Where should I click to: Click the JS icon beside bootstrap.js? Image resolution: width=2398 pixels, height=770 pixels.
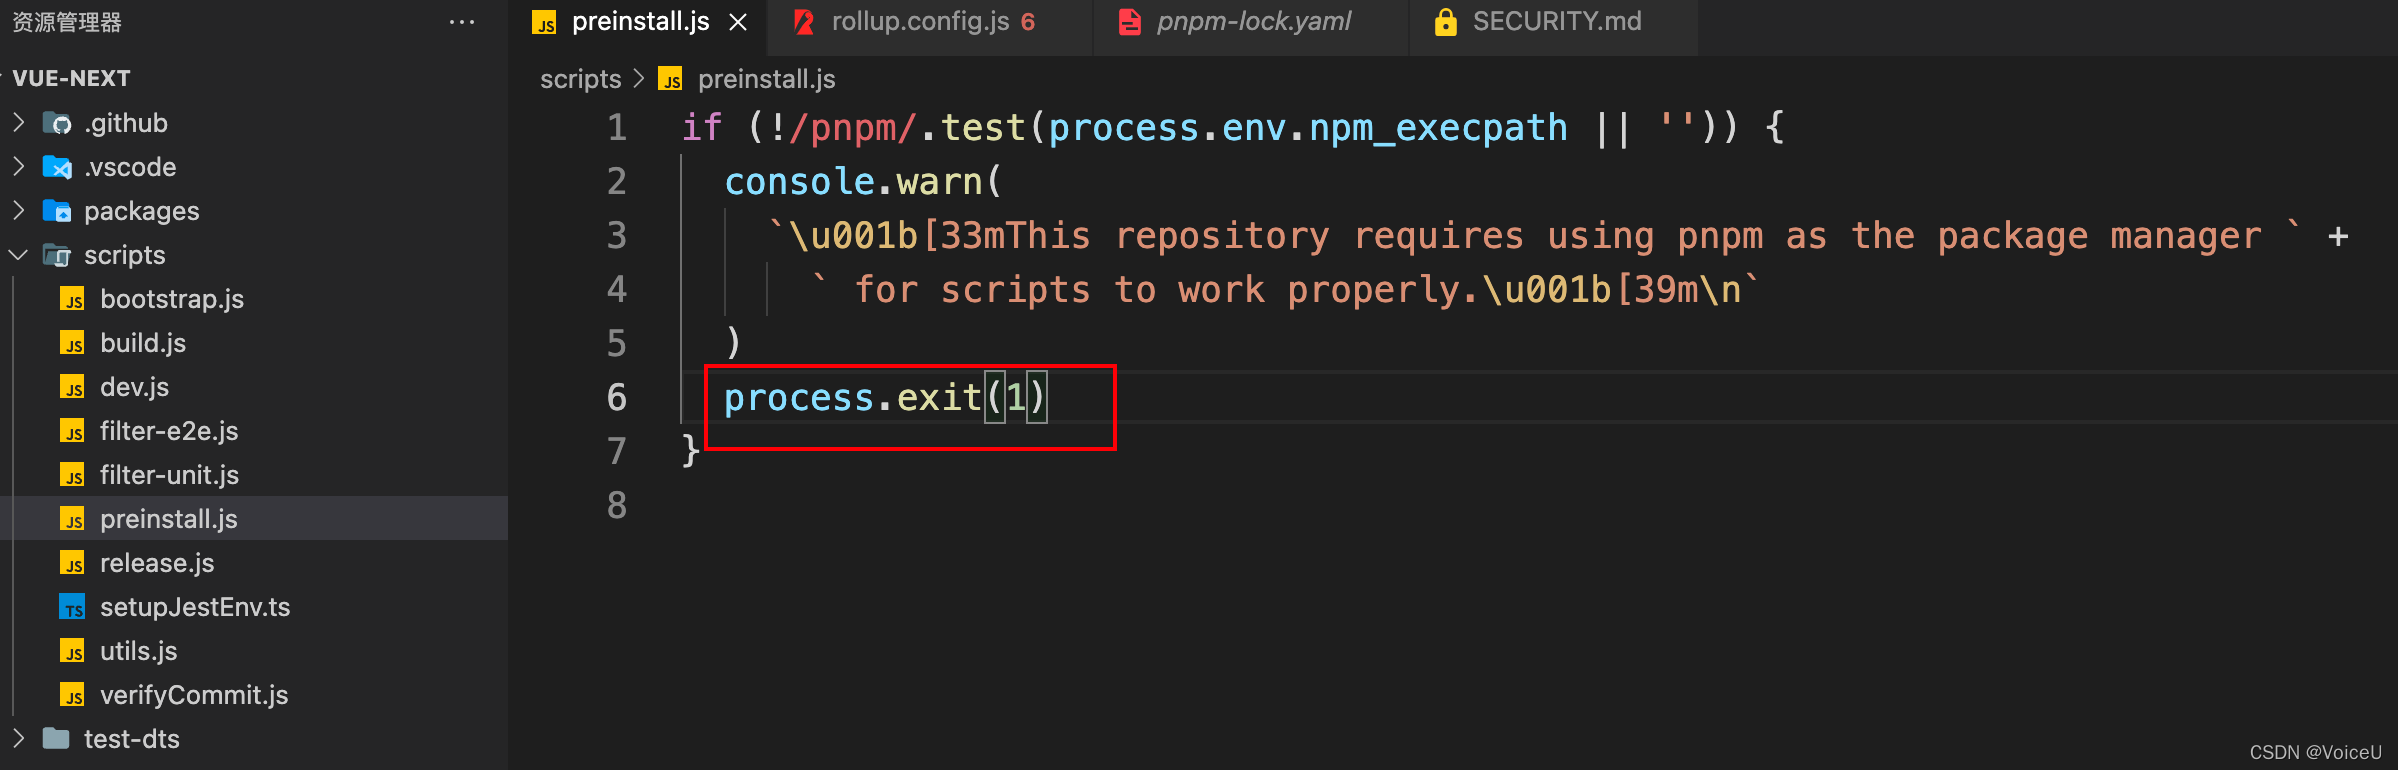click(x=72, y=299)
